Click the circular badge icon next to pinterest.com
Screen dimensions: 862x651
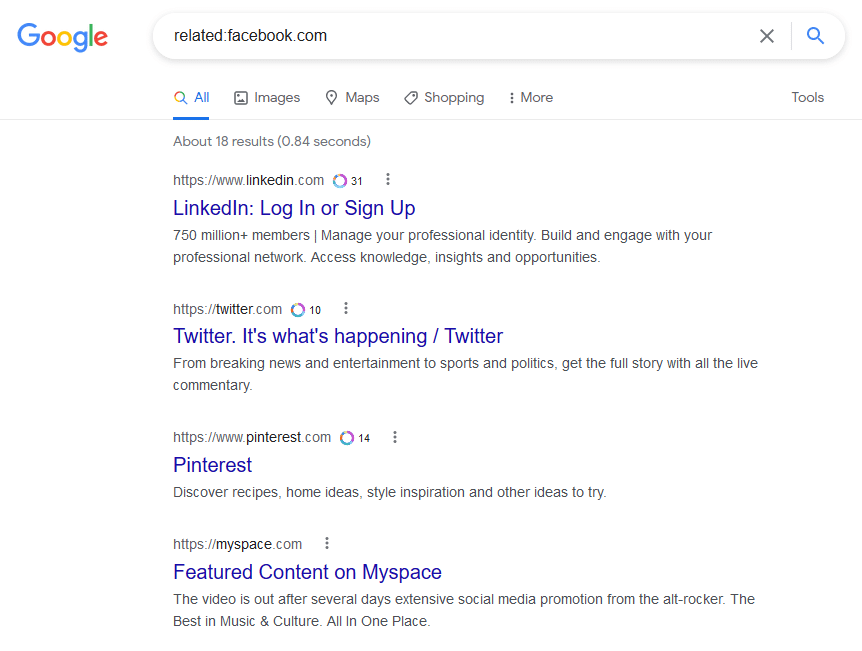pyautogui.click(x=347, y=438)
